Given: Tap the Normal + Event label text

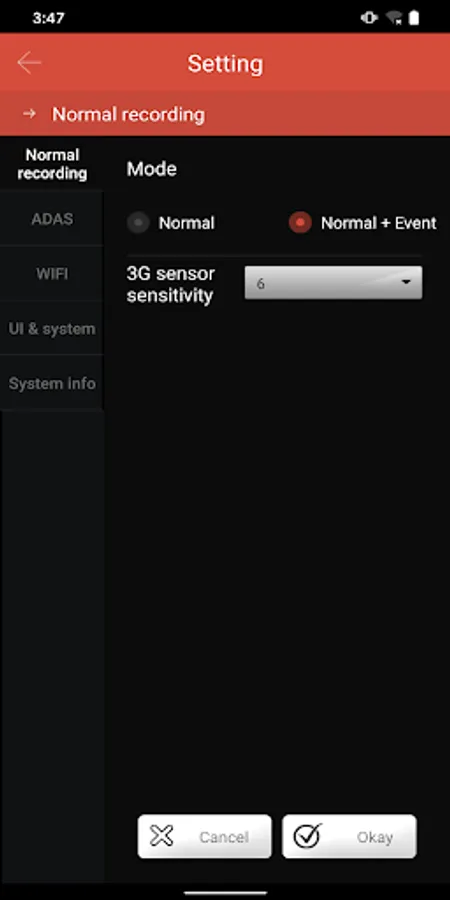Looking at the screenshot, I should click(x=379, y=223).
